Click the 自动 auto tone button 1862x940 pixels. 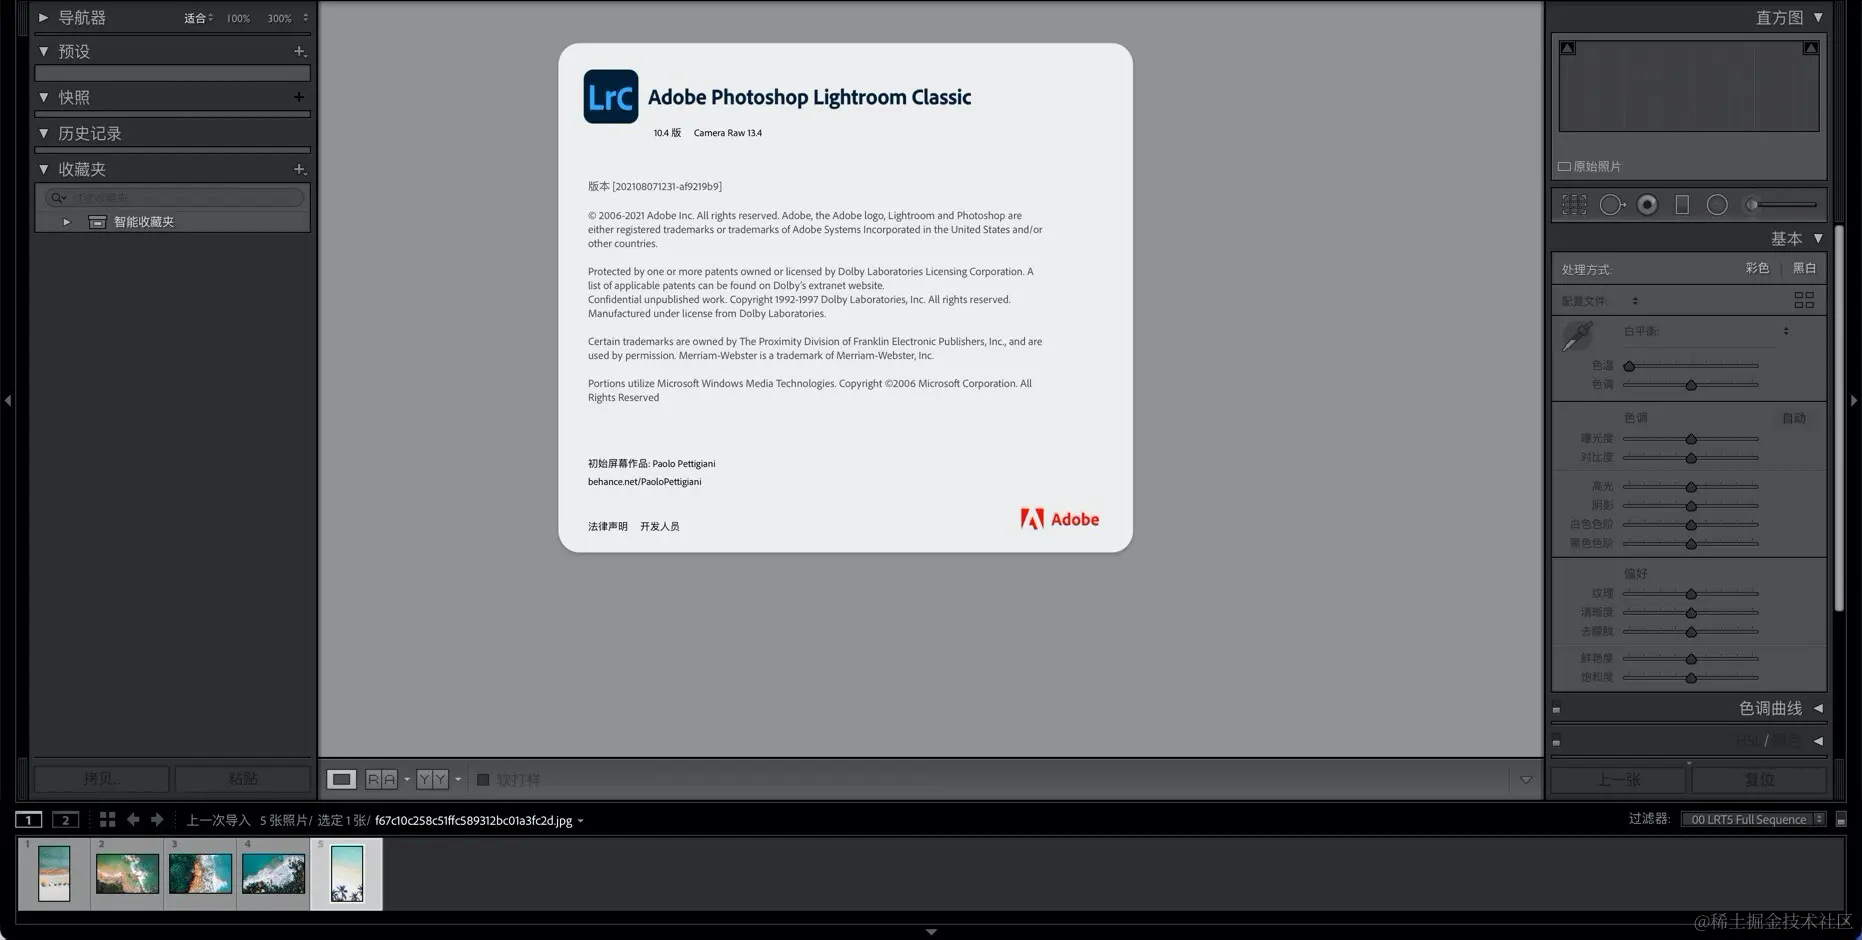pyautogui.click(x=1794, y=418)
